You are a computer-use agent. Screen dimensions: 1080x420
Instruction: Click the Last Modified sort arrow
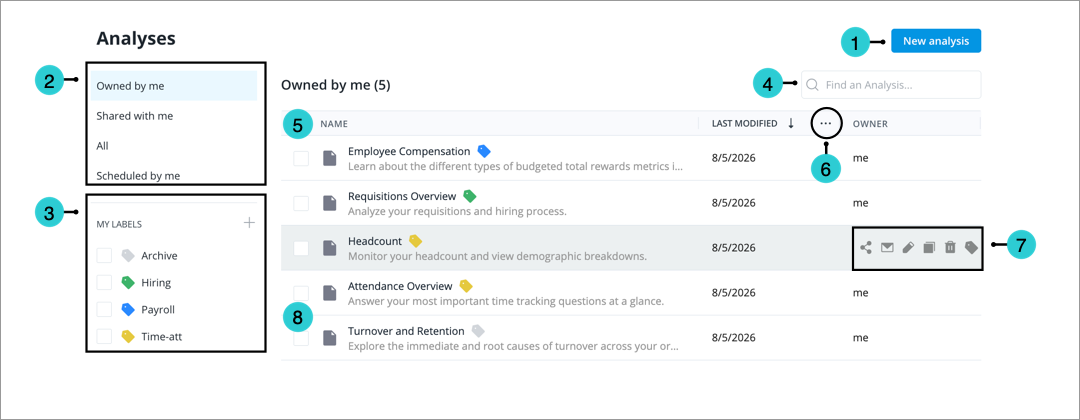click(791, 123)
